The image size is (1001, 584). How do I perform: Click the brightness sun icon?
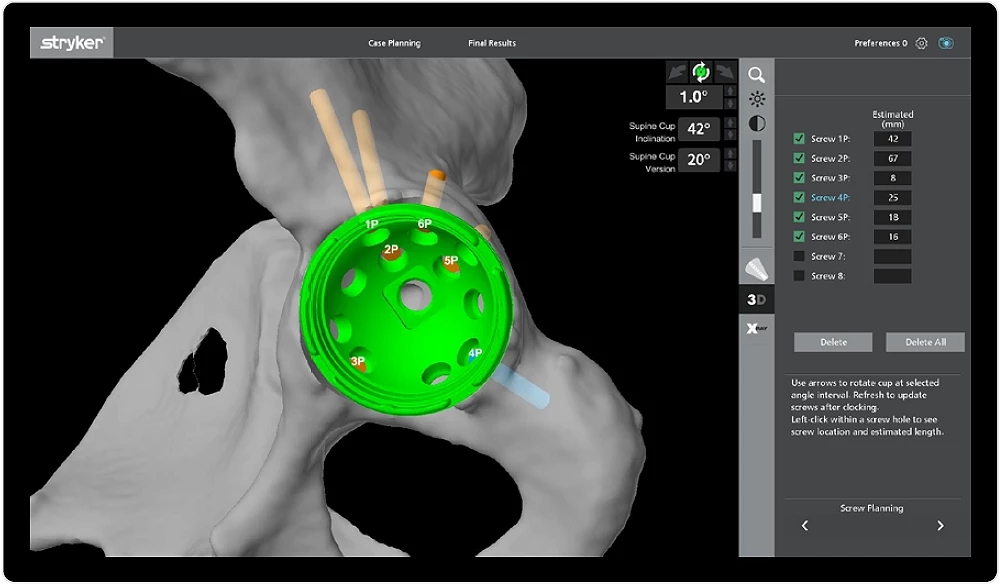pos(757,99)
